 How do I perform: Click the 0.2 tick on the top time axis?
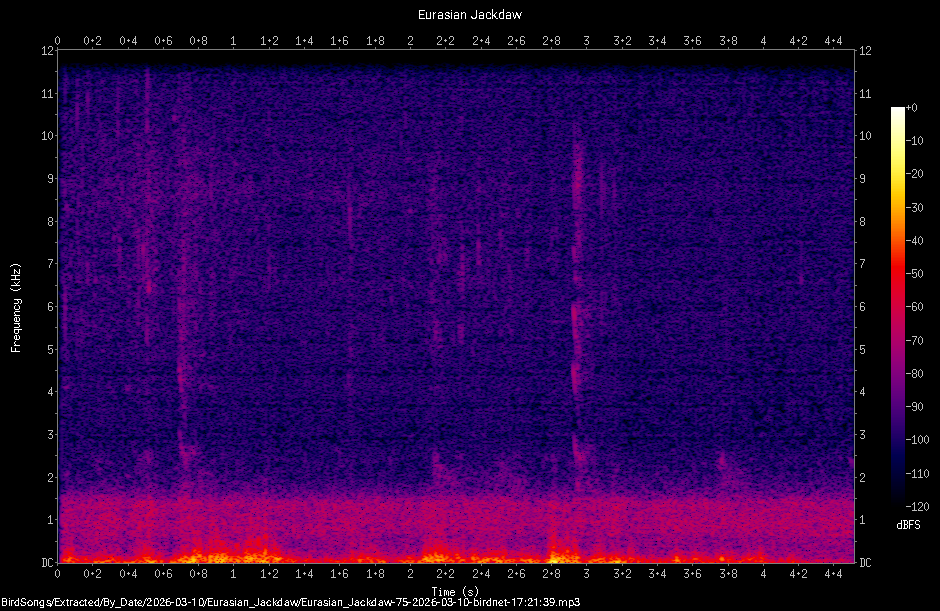coord(94,42)
